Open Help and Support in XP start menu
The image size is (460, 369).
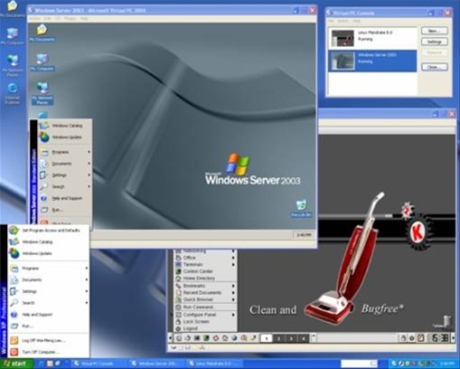tap(48, 314)
